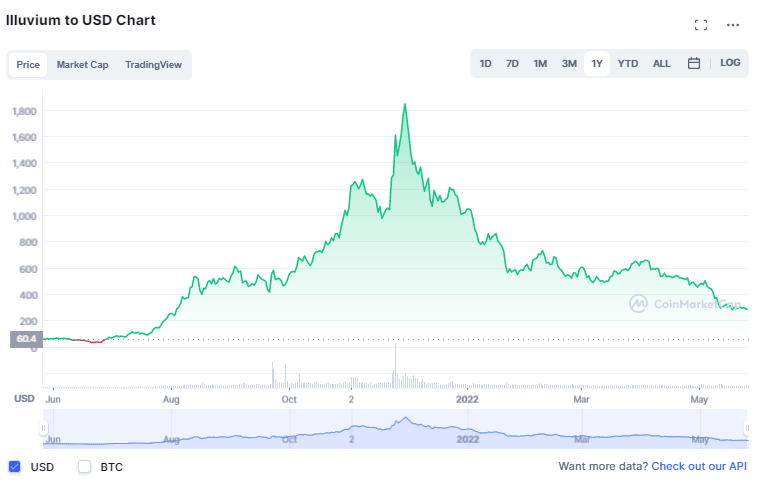Image resolution: width=762 pixels, height=490 pixels.
Task: Click the tallest volume bar in November
Action: click(395, 365)
